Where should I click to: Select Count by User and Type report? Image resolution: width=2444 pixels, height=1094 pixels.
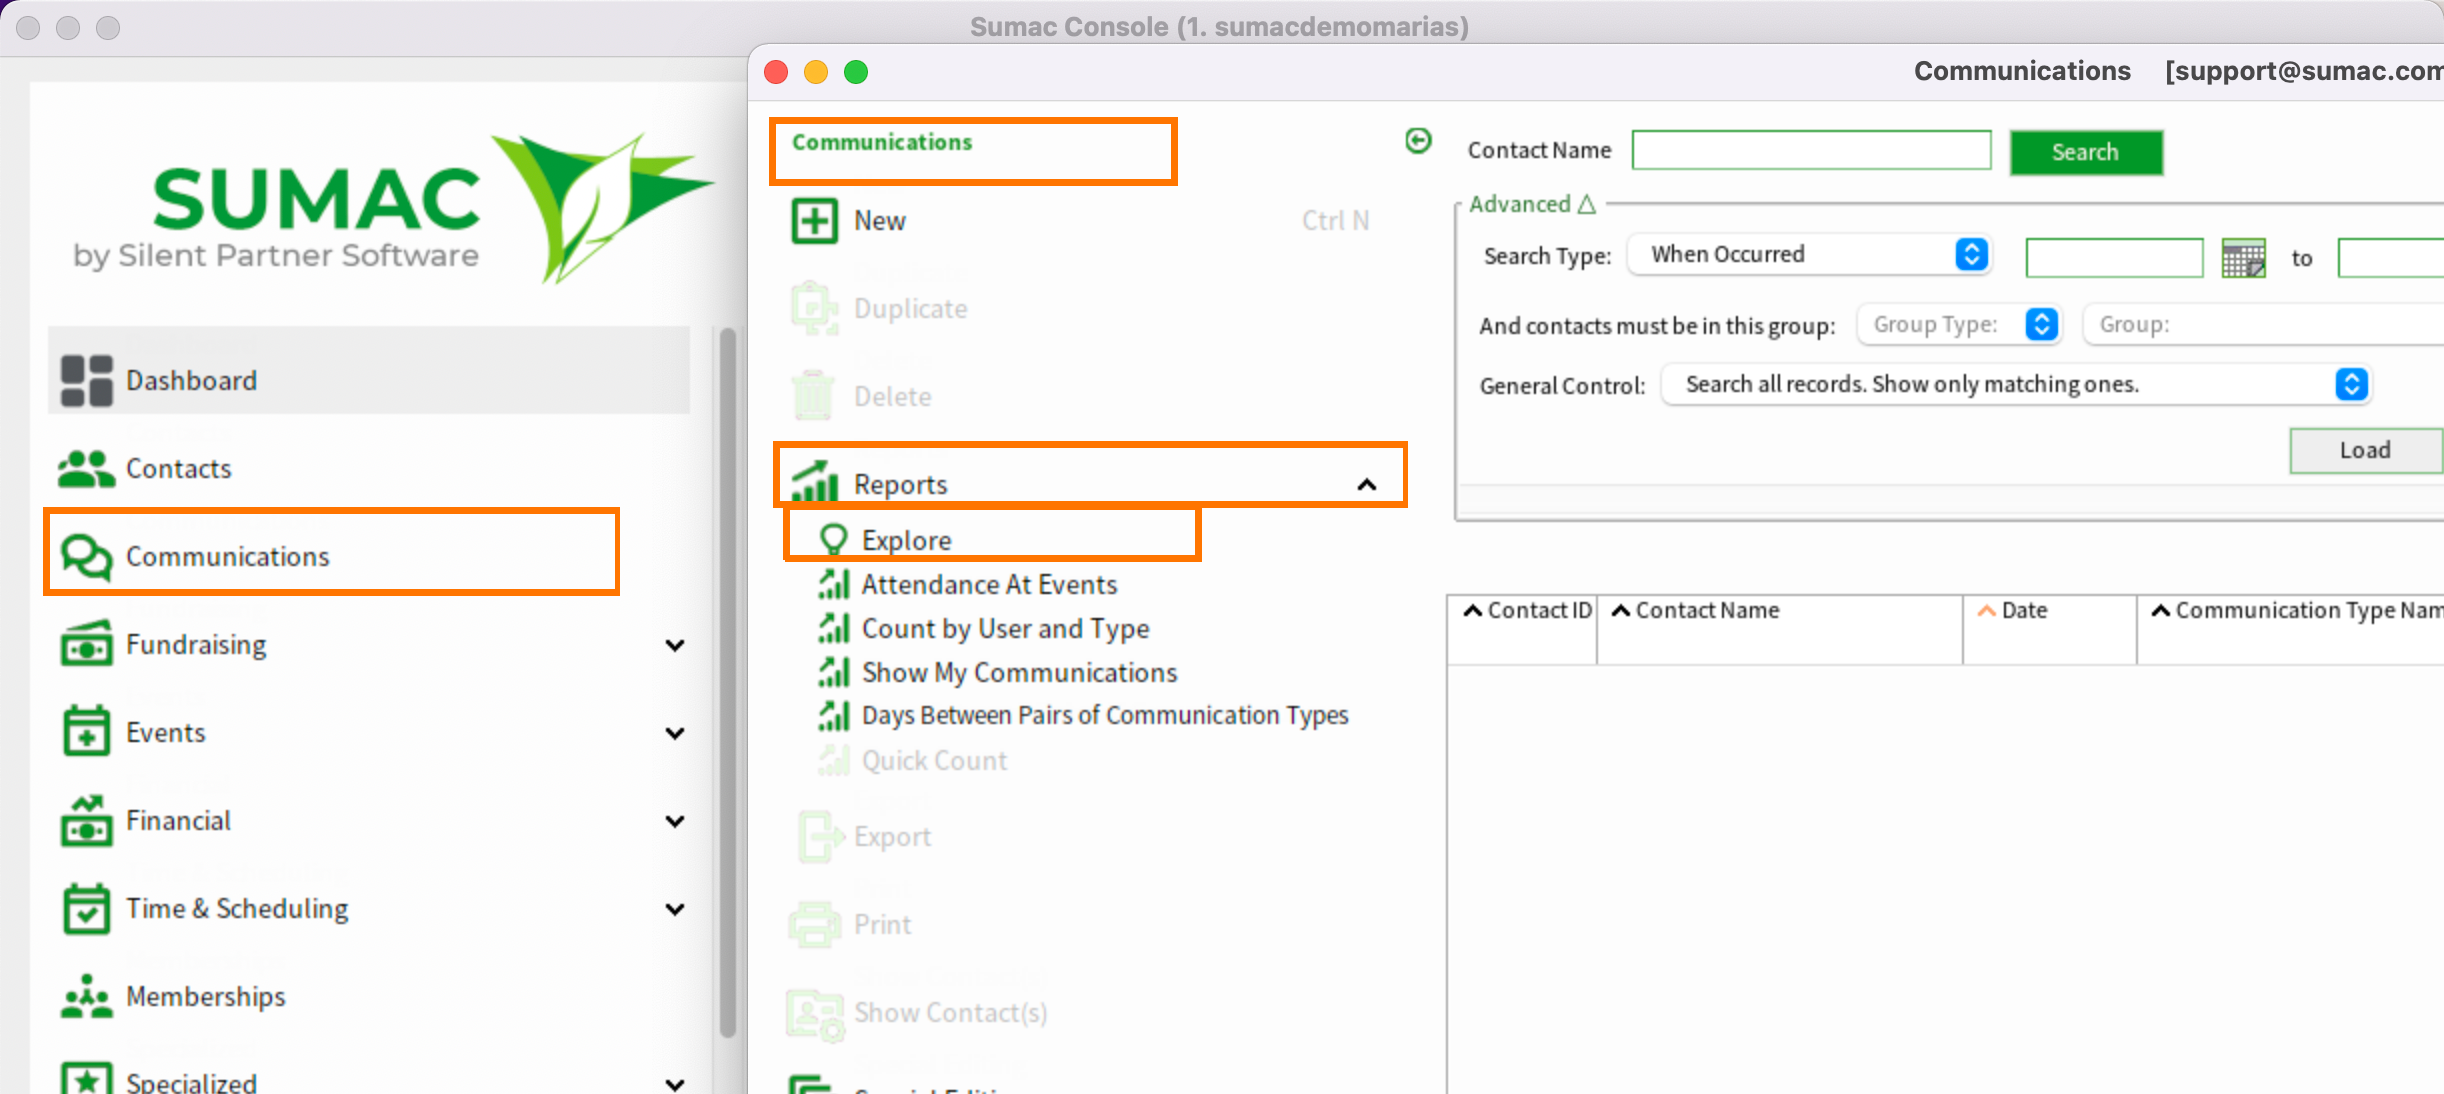point(1005,628)
